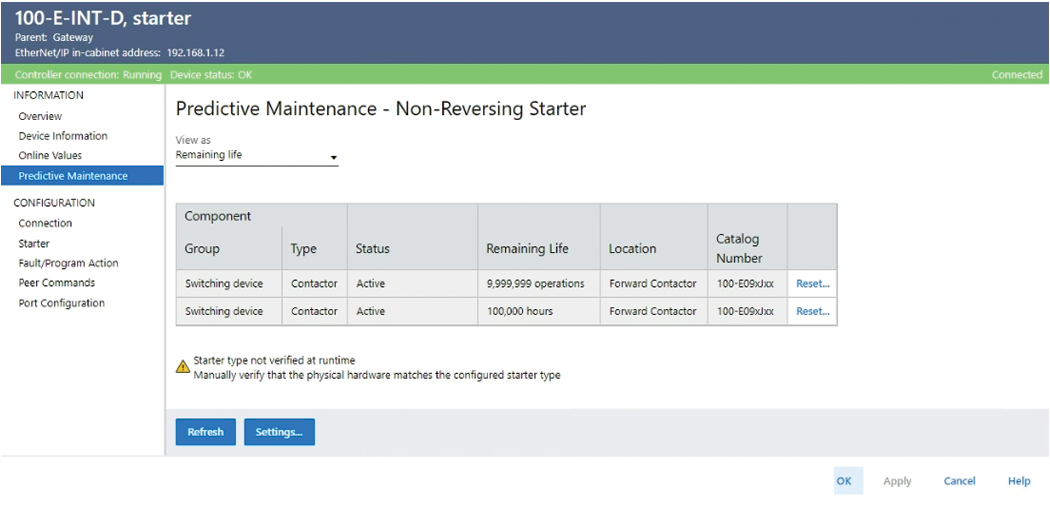This screenshot has height=509, width=1050.
Task: Click the CONFIGURATION section heading
Action: pos(54,203)
